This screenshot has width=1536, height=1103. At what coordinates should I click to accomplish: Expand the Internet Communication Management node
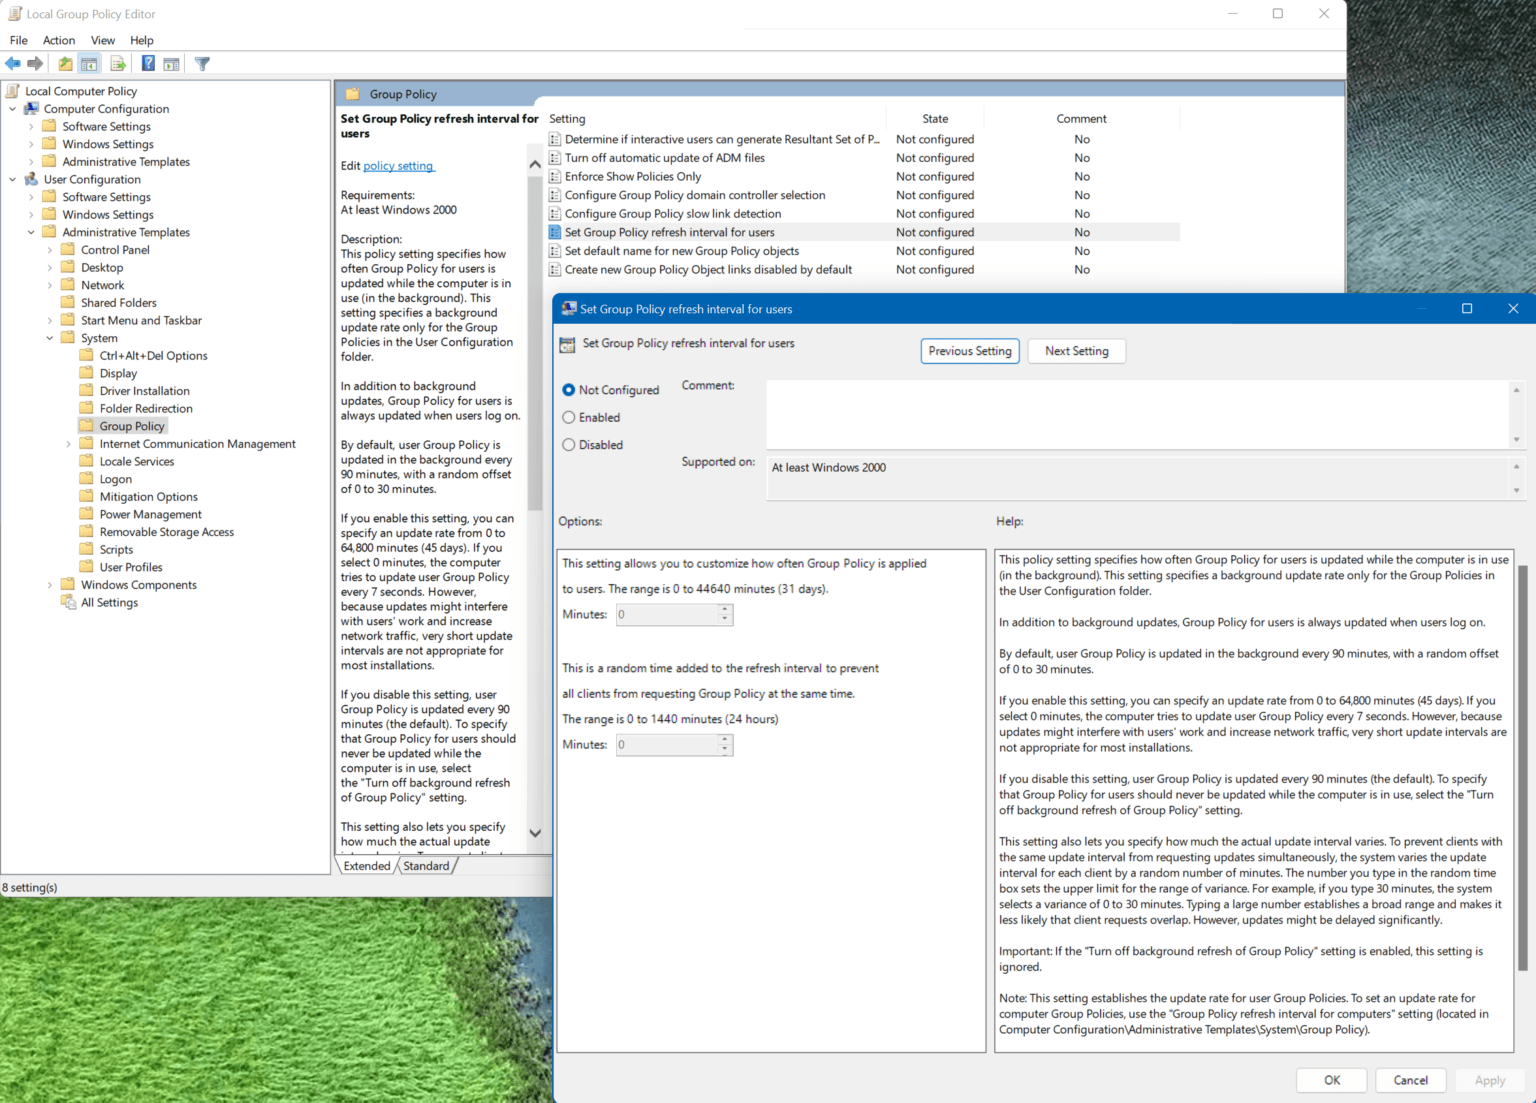point(69,443)
